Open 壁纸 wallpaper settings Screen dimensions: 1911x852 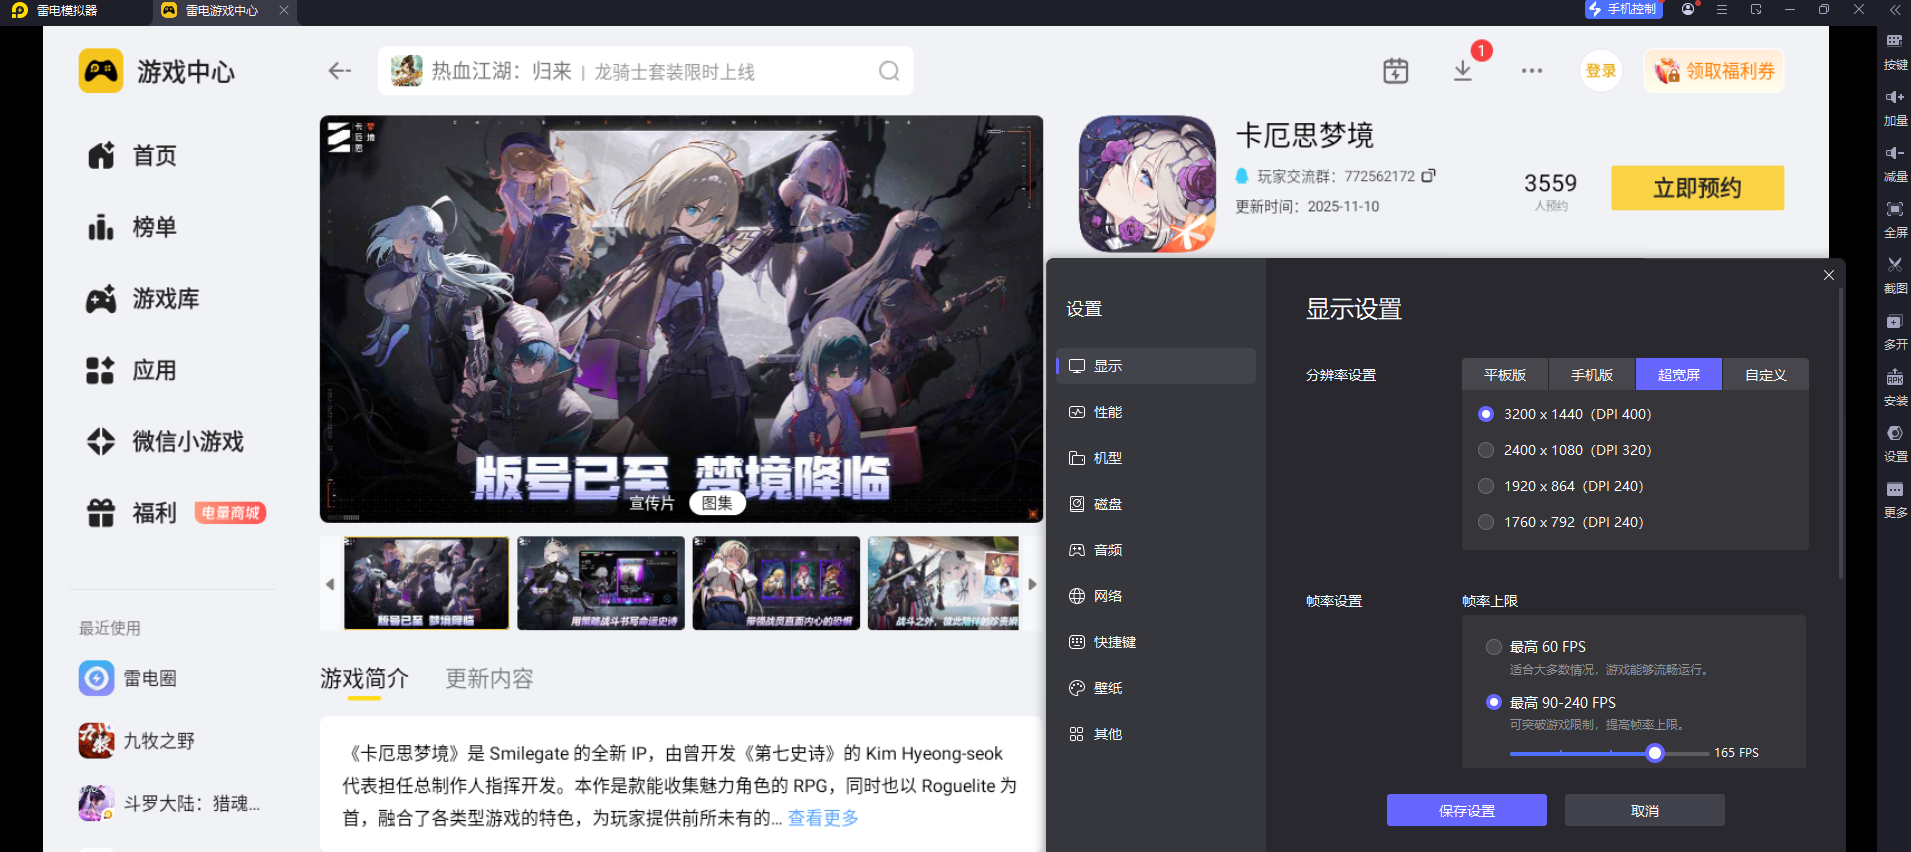[1155, 688]
